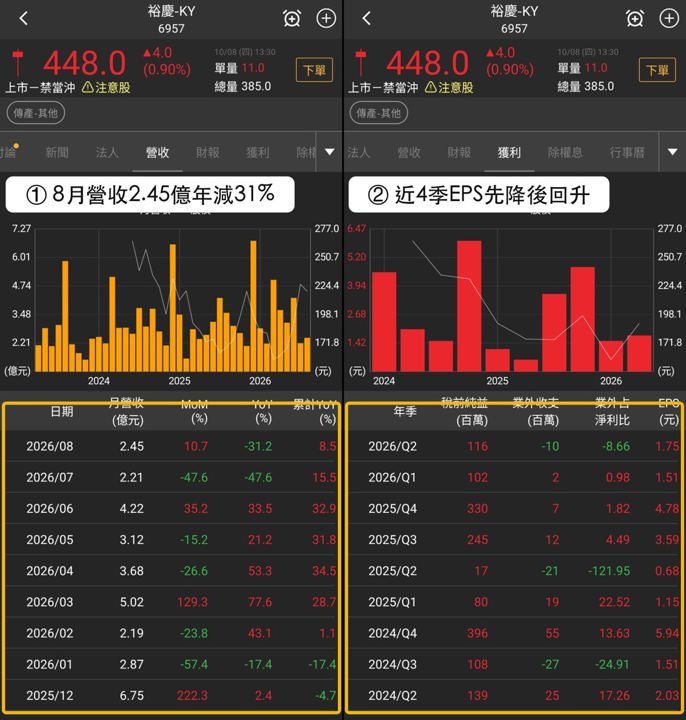Tap the tallest orange revenue bar
686x720 pixels.
point(253,306)
